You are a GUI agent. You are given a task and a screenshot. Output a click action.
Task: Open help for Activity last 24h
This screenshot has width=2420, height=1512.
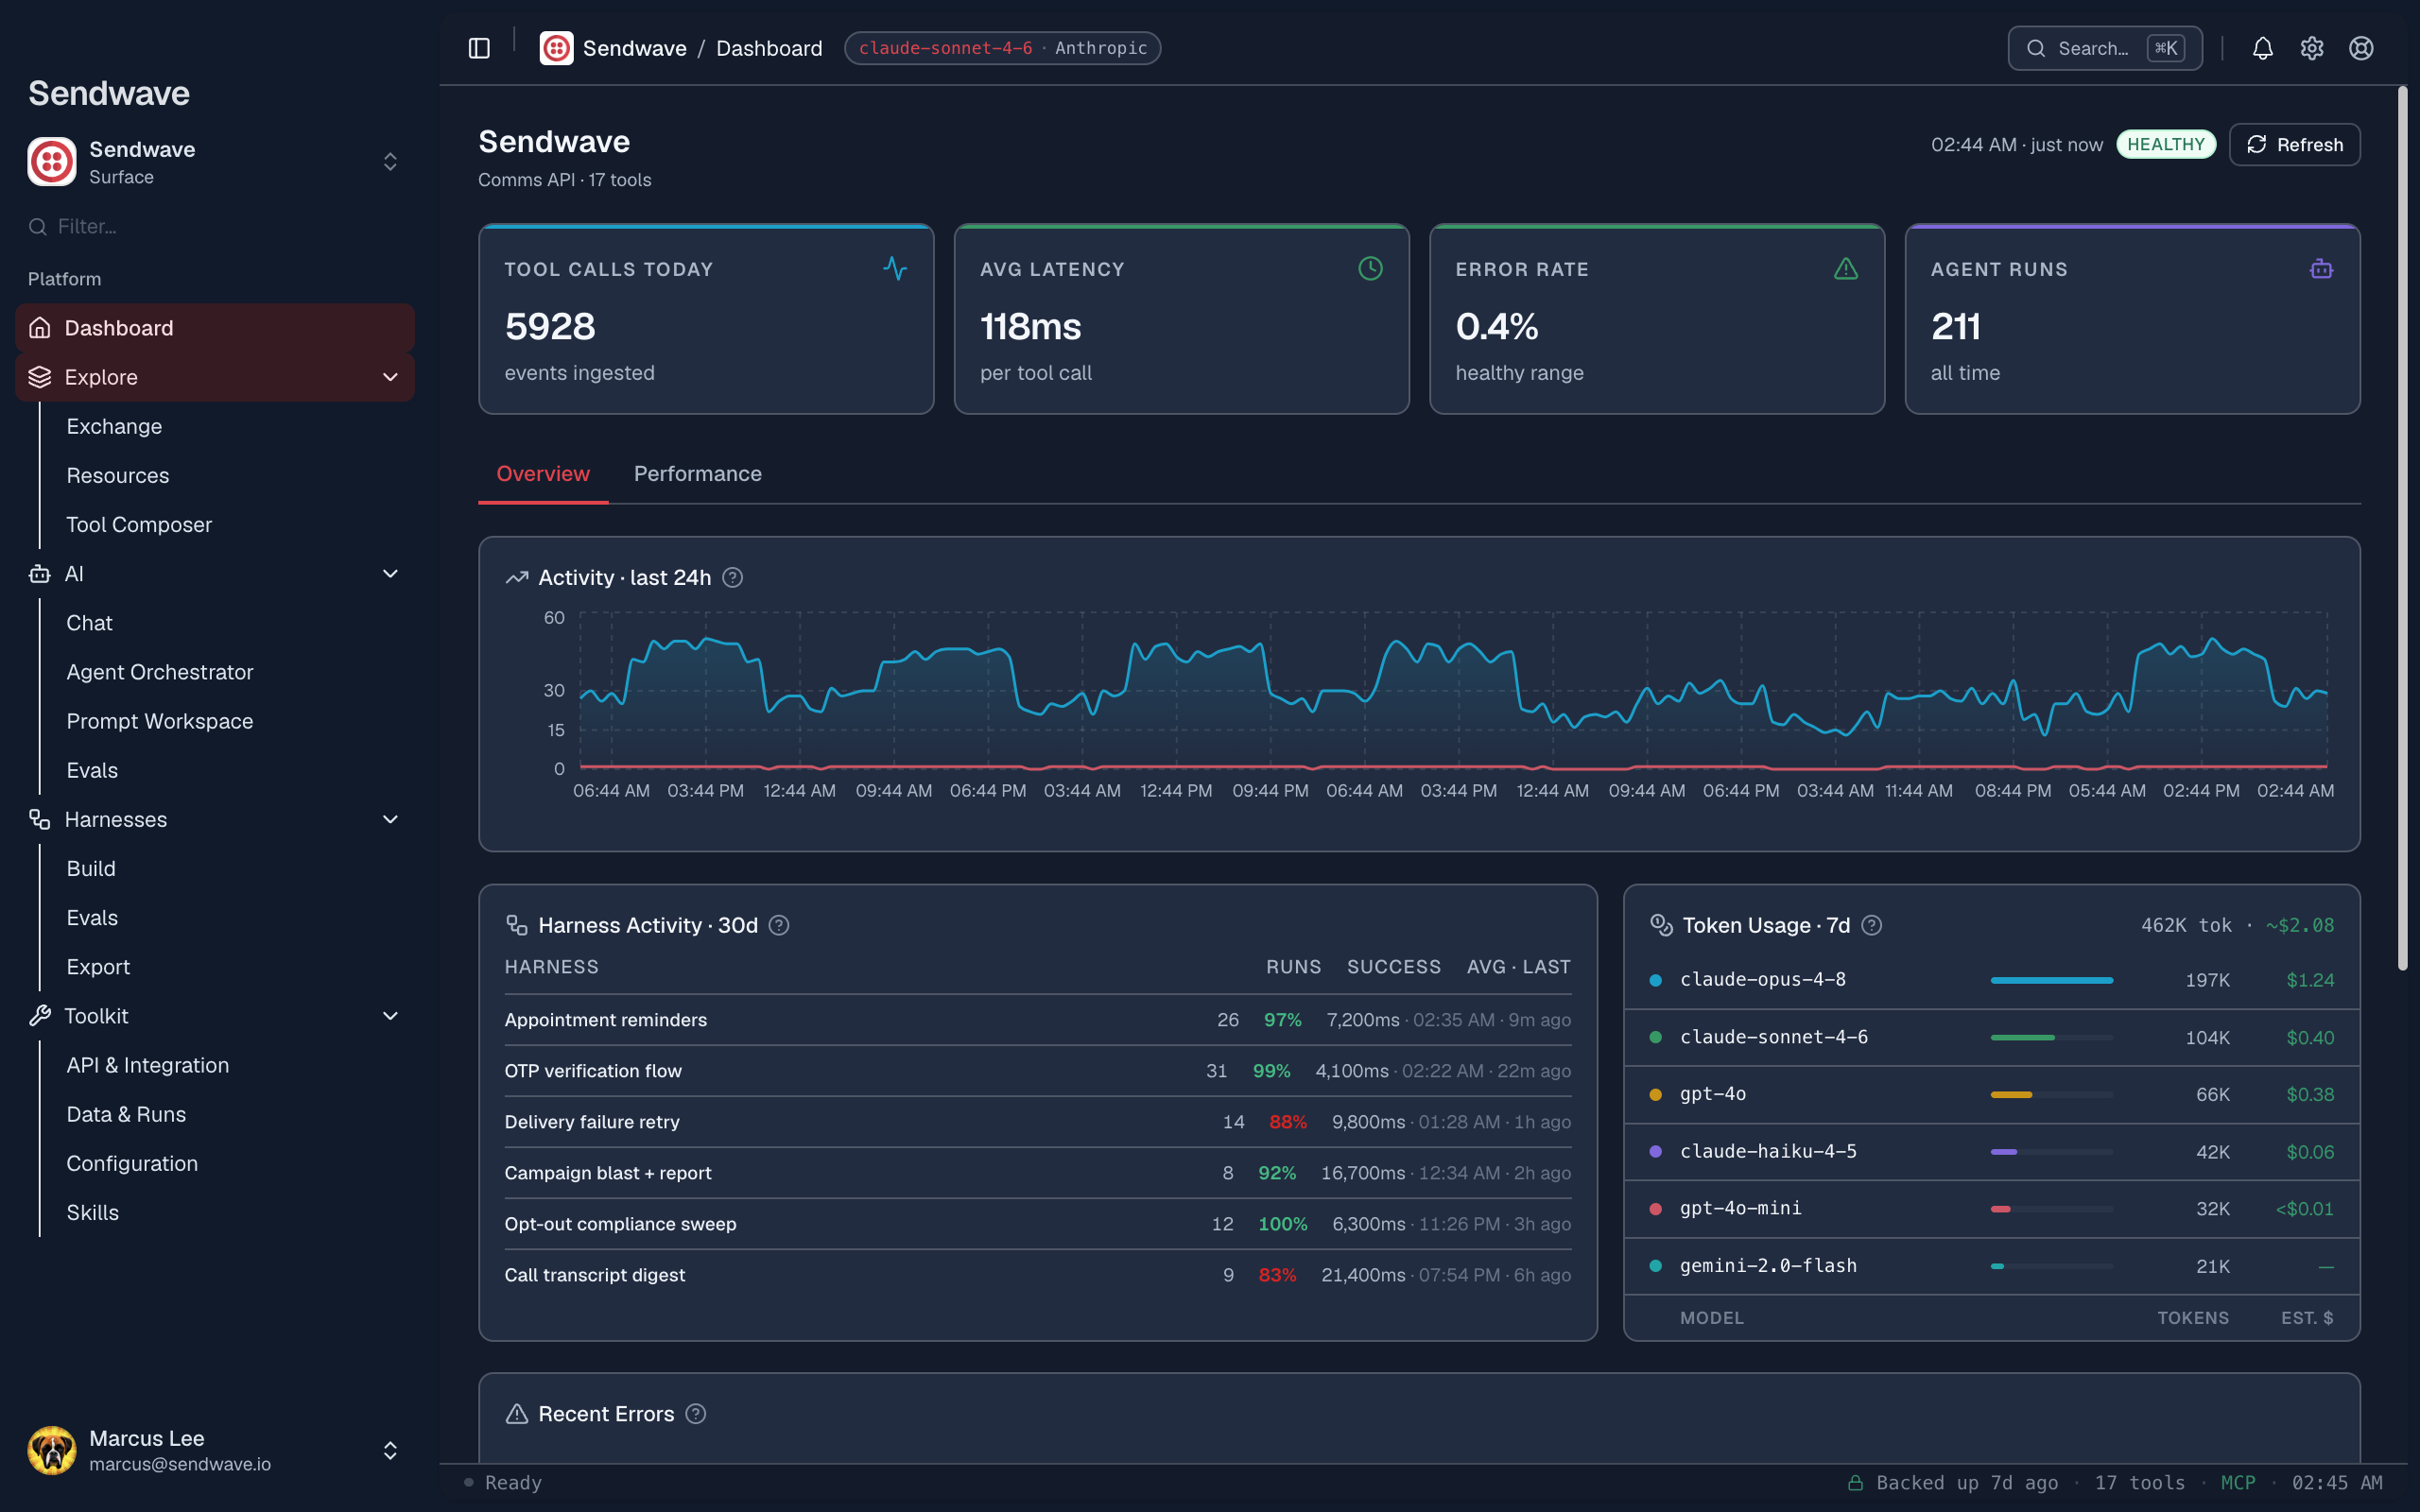(x=732, y=578)
